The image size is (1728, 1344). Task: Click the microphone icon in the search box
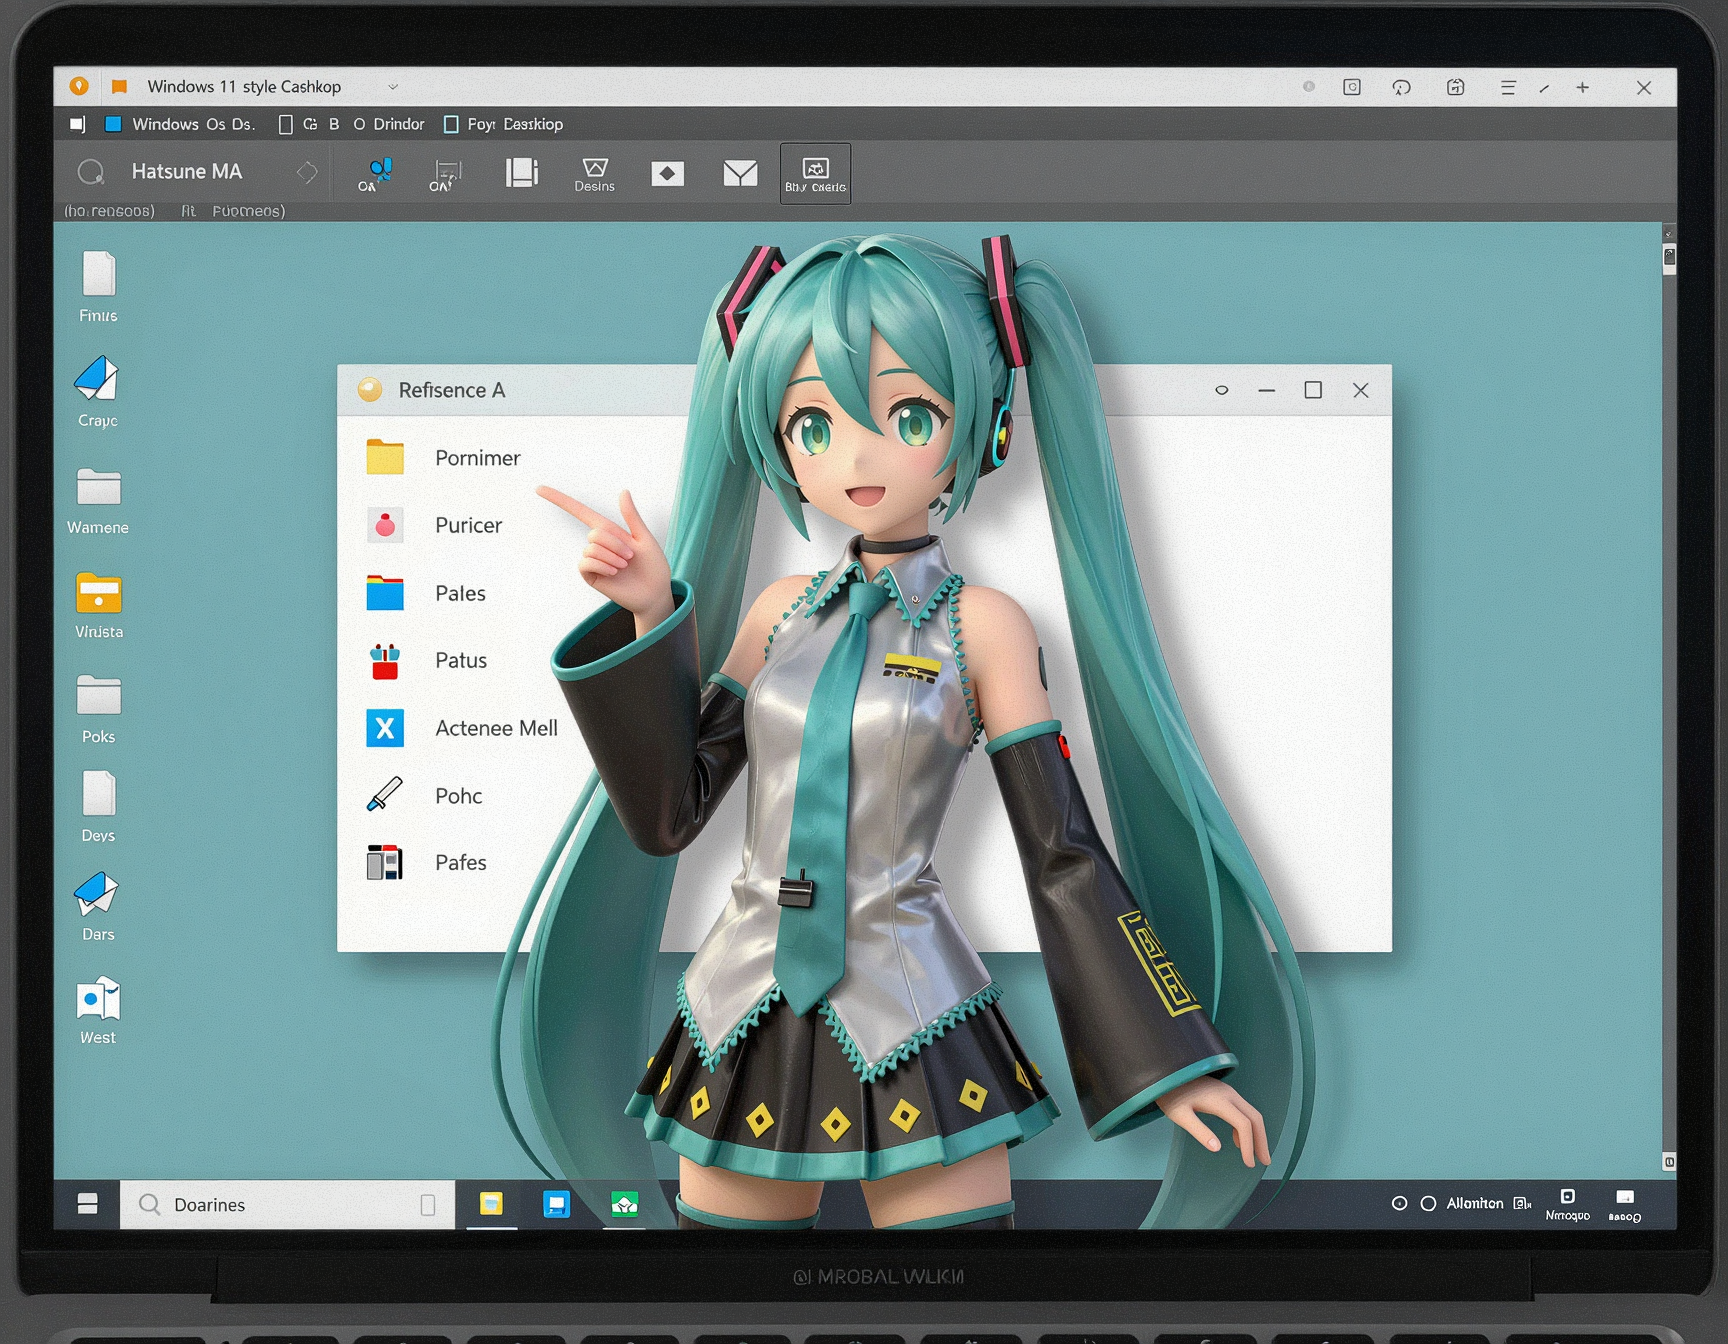pos(428,1205)
